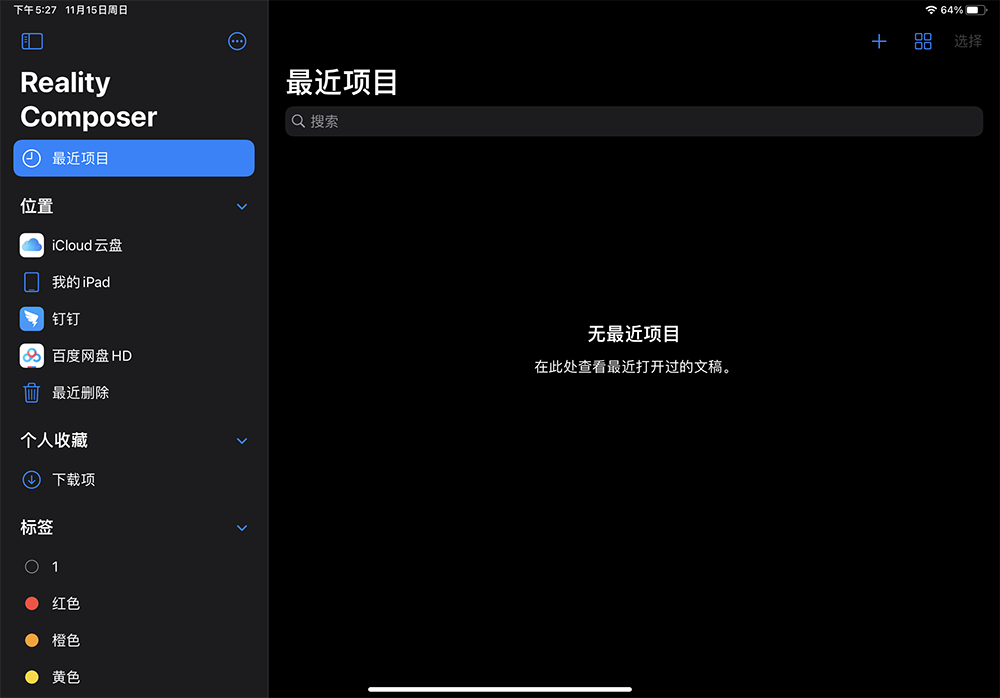Viewport: 1000px width, 698px height.
Task: Tap the battery status icon
Action: pyautogui.click(x=976, y=10)
